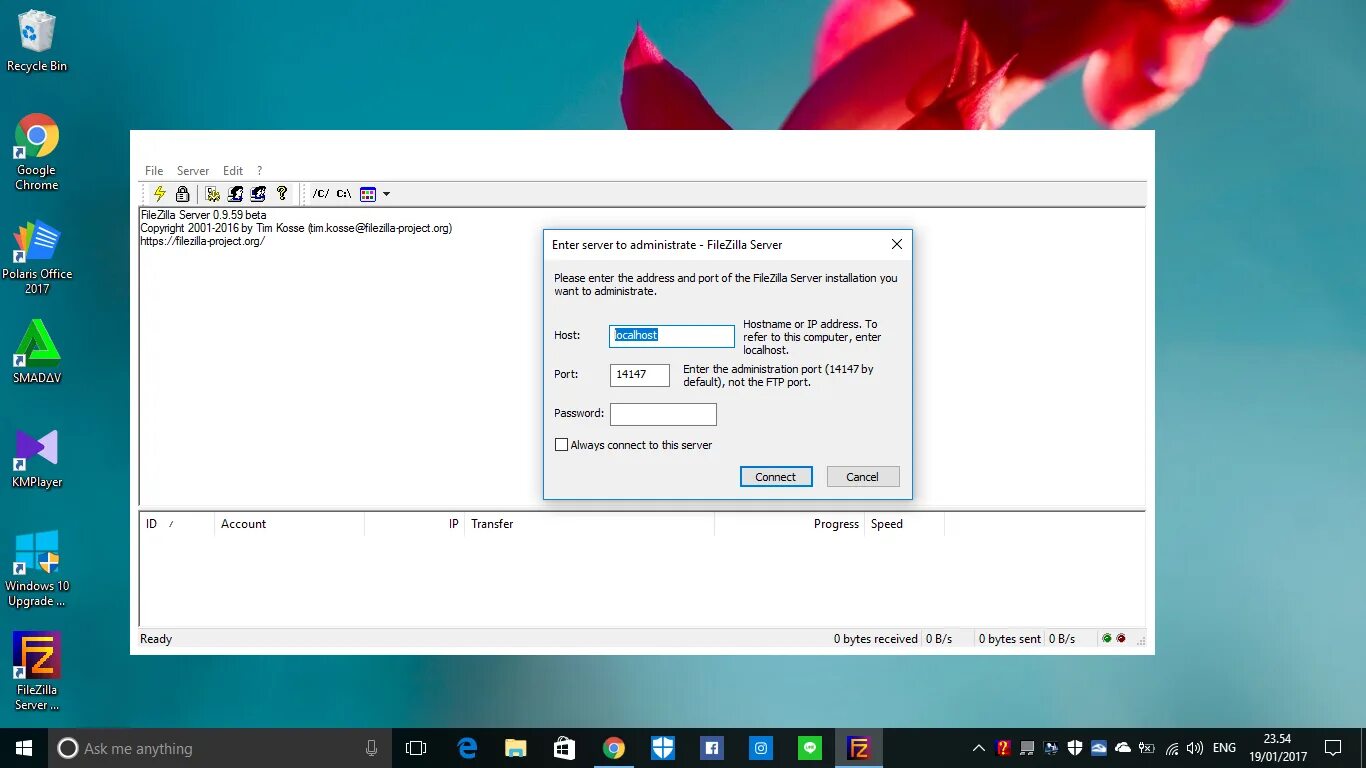This screenshot has height=768, width=1366.
Task: Open the Facebook app taskbar icon
Action: pos(712,748)
